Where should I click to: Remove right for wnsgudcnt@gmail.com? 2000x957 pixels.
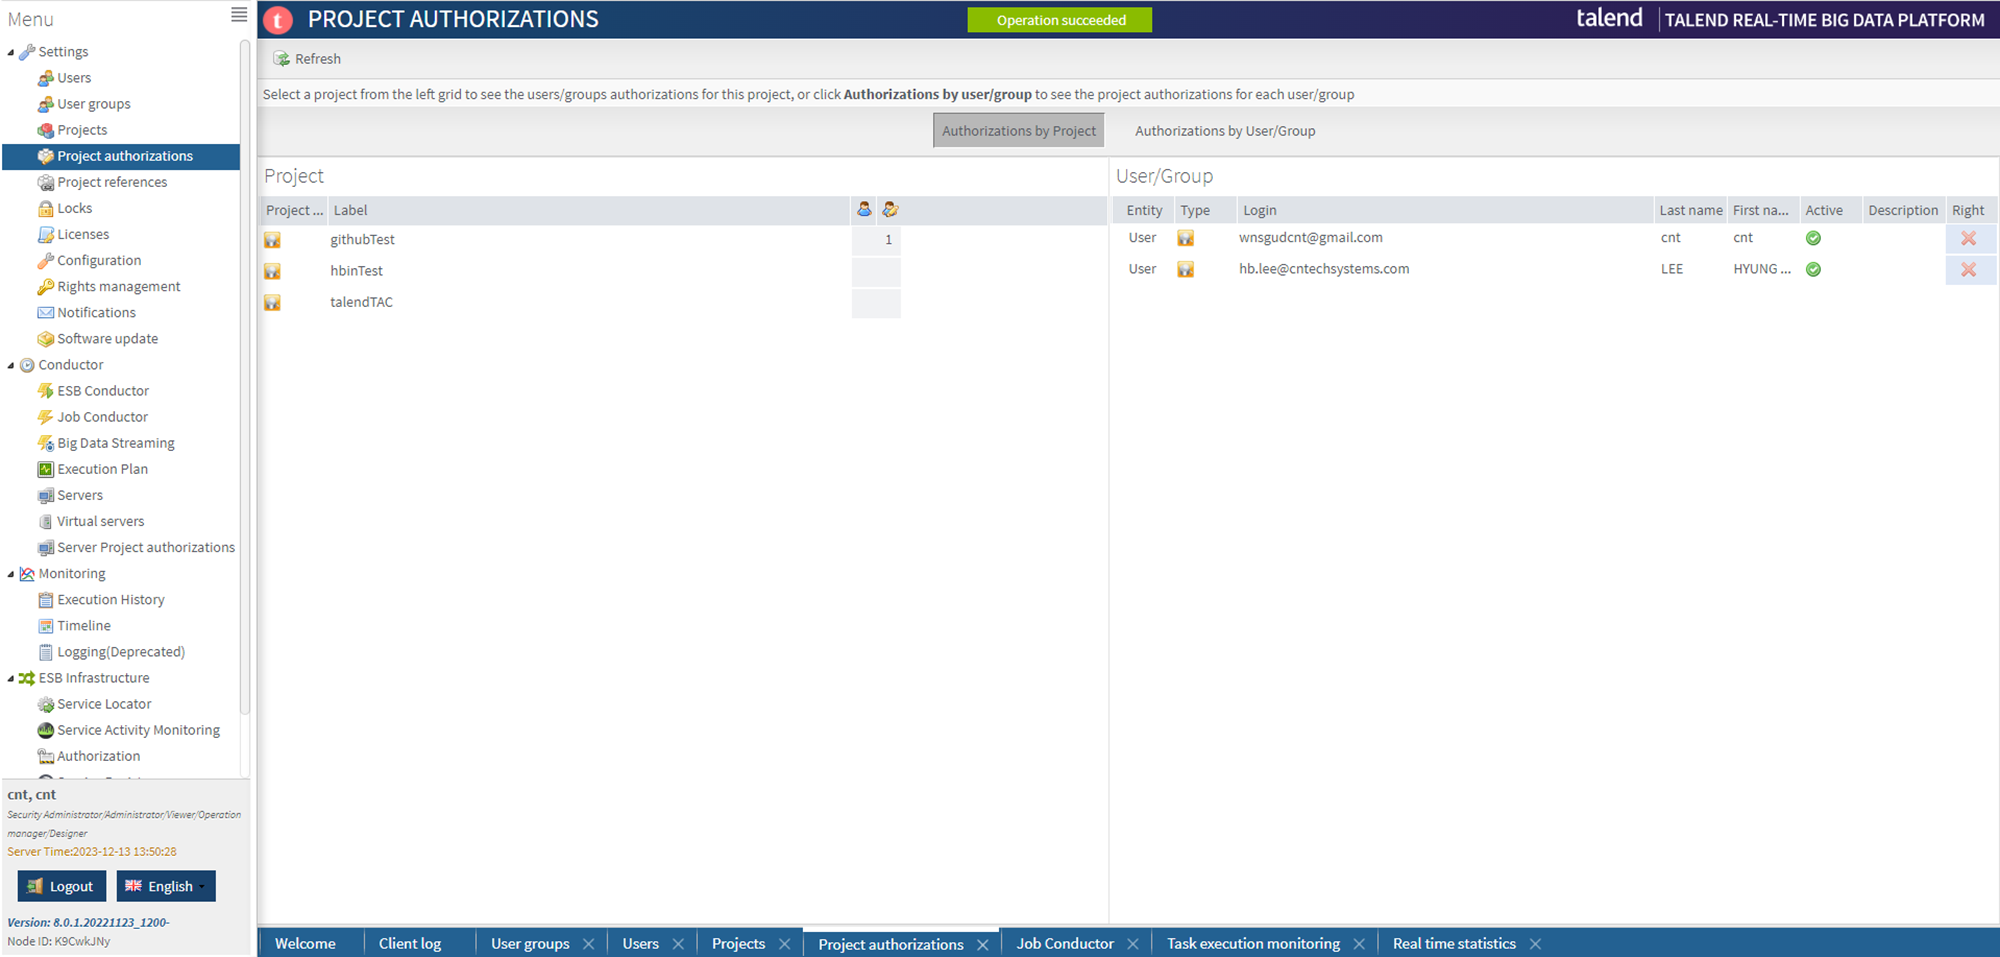pos(1968,238)
